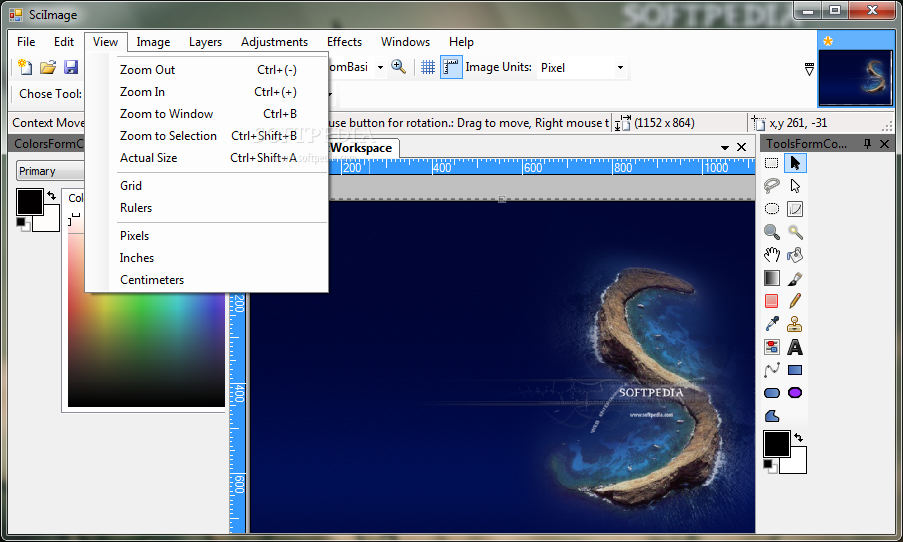
Task: Select the rectangle selection tool
Action: [772, 163]
